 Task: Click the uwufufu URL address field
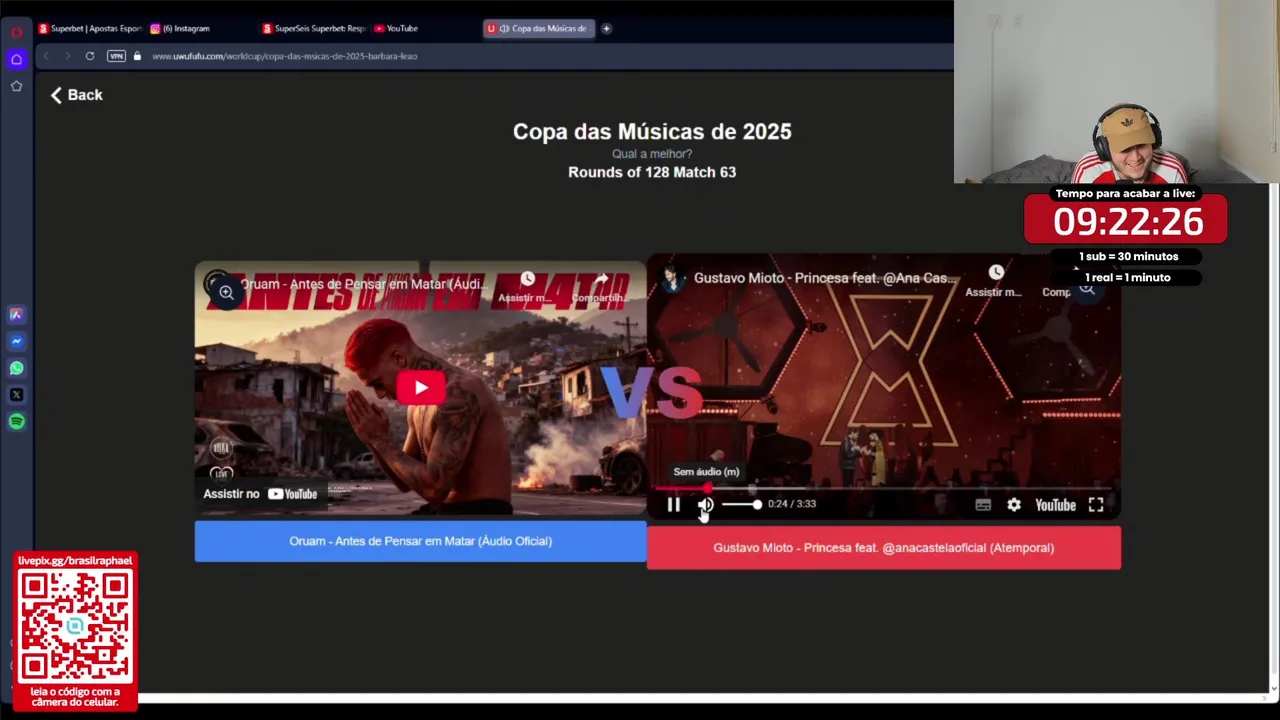pos(284,56)
